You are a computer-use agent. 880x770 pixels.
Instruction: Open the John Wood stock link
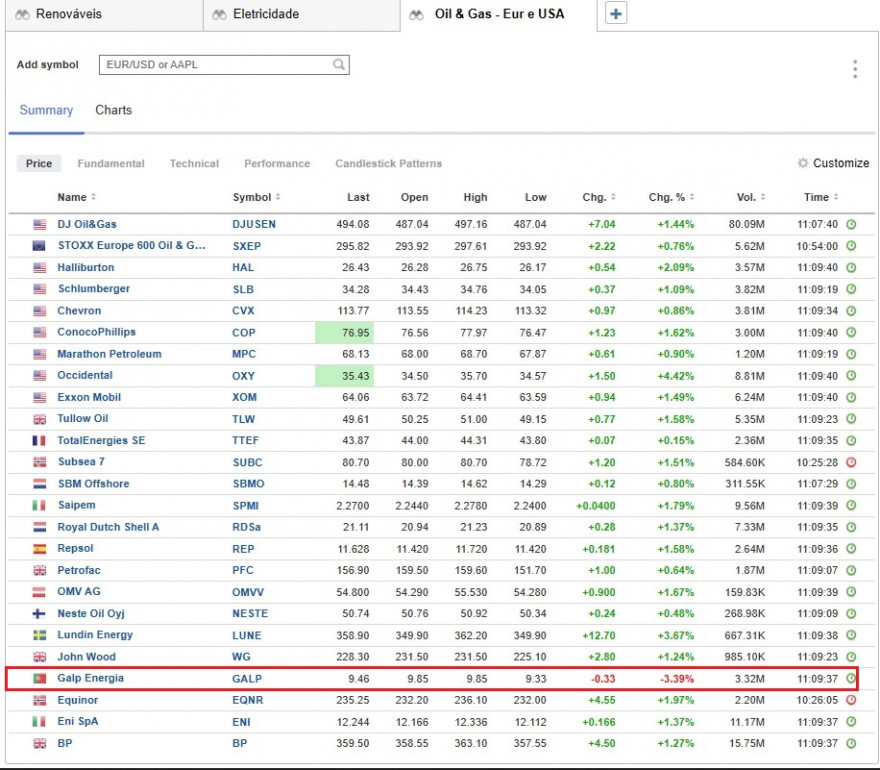86,657
